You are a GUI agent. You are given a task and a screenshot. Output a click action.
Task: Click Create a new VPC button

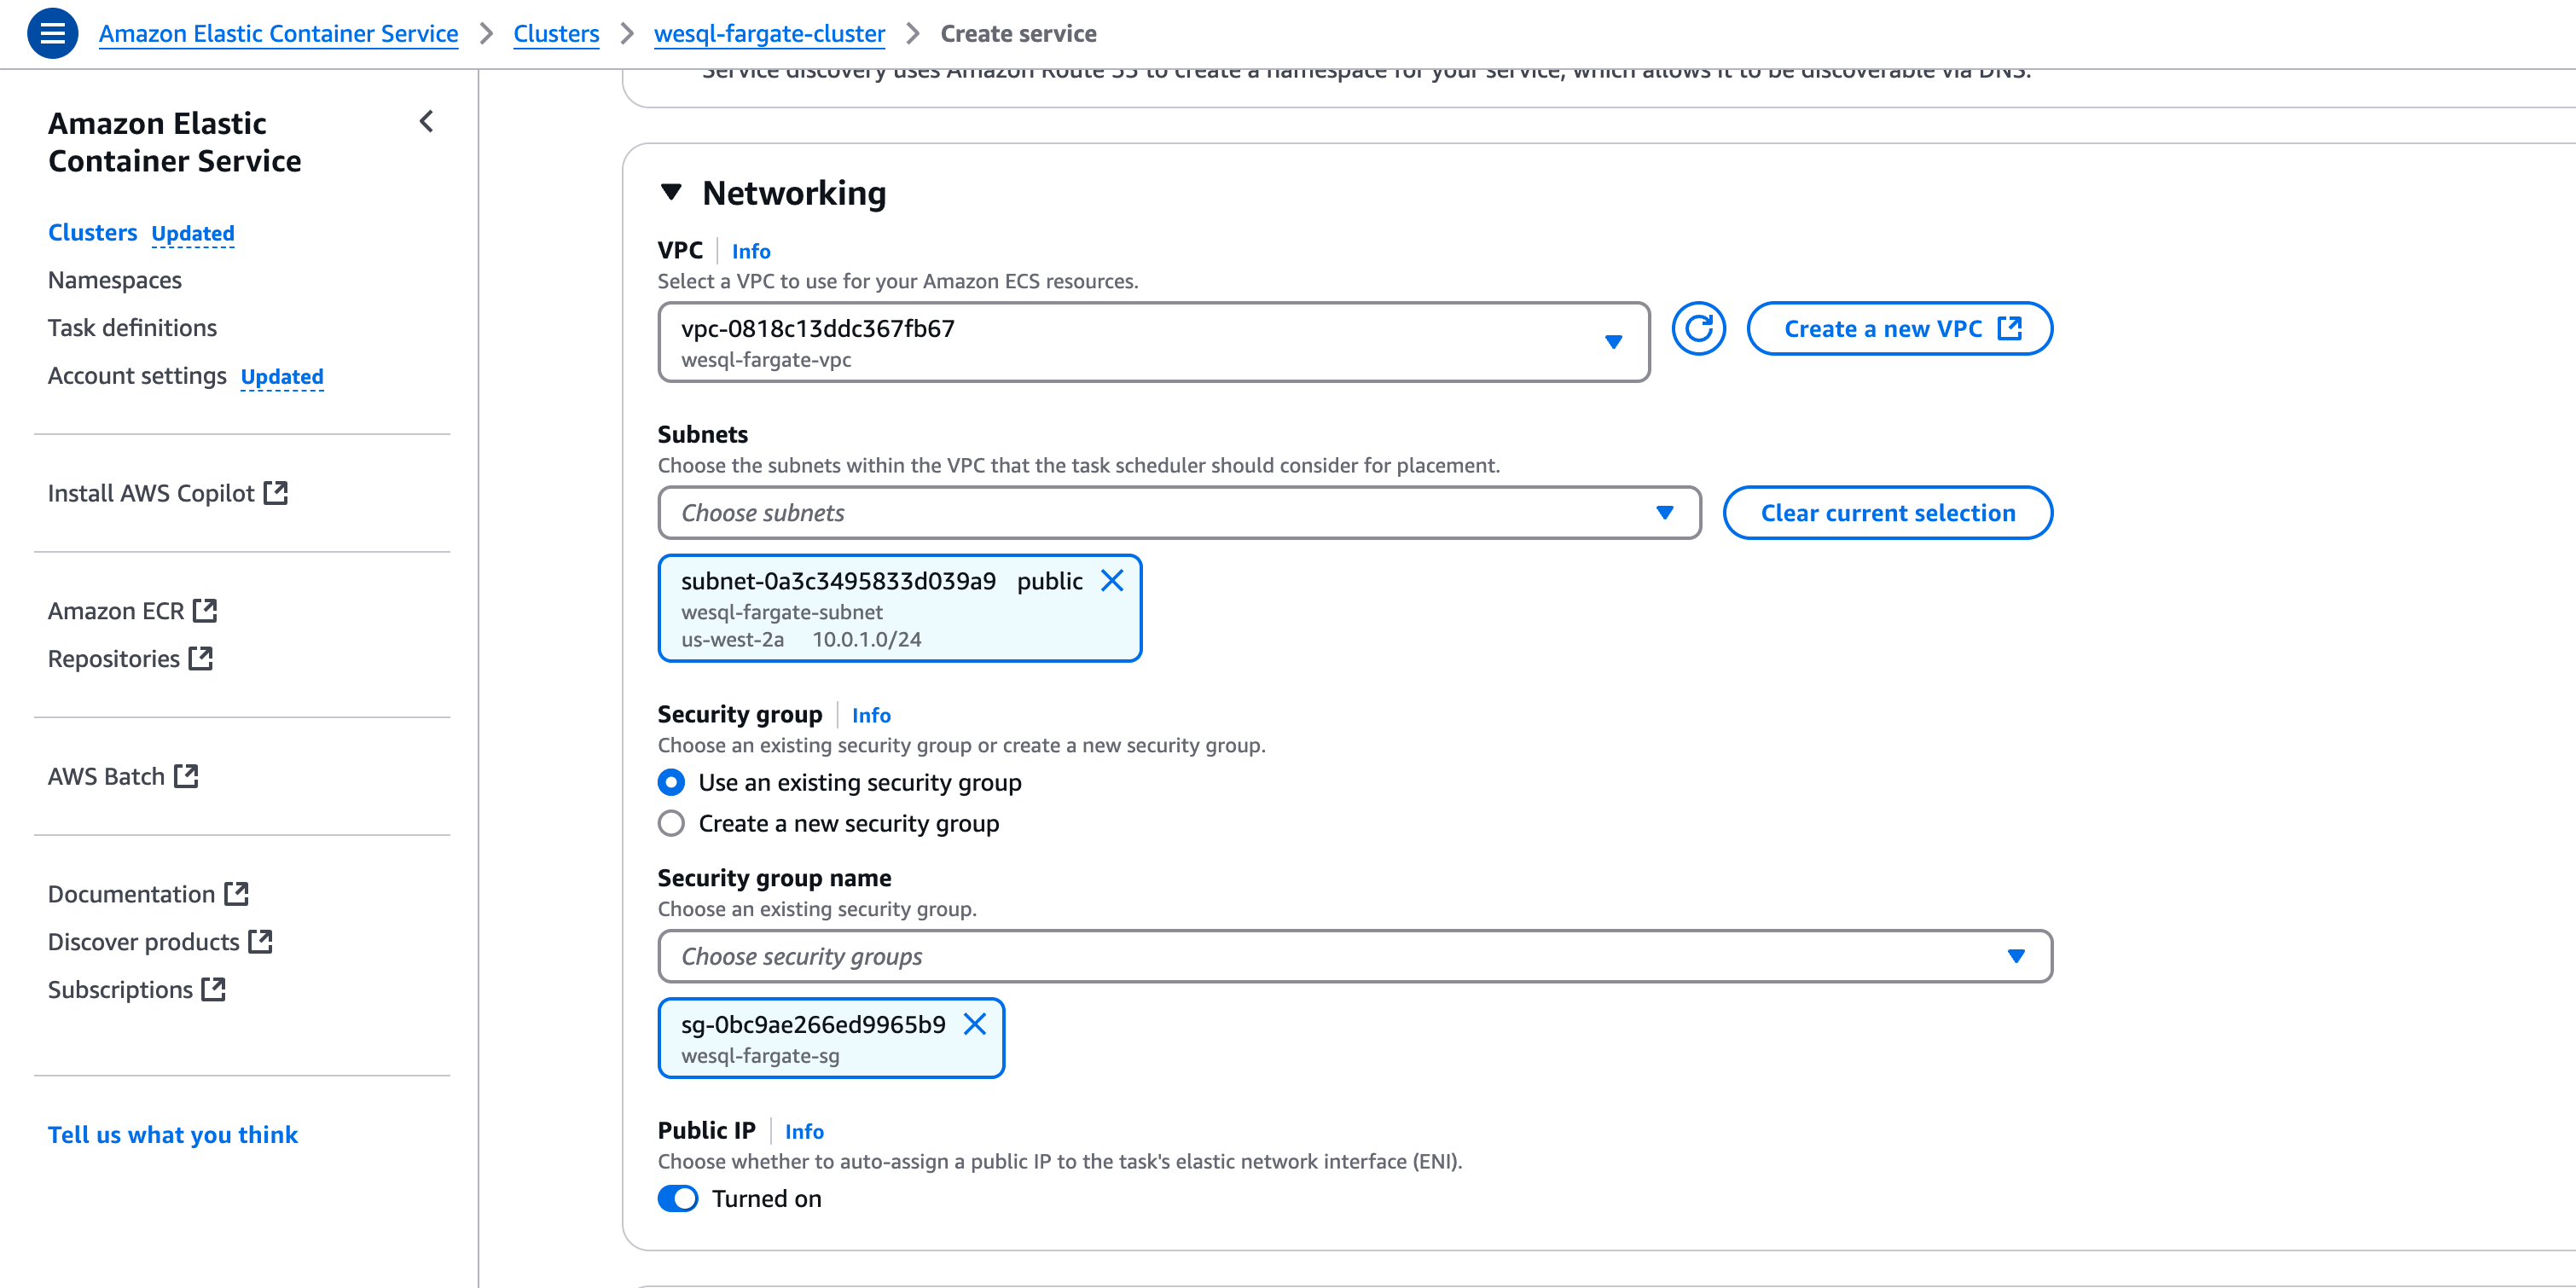(x=1899, y=328)
